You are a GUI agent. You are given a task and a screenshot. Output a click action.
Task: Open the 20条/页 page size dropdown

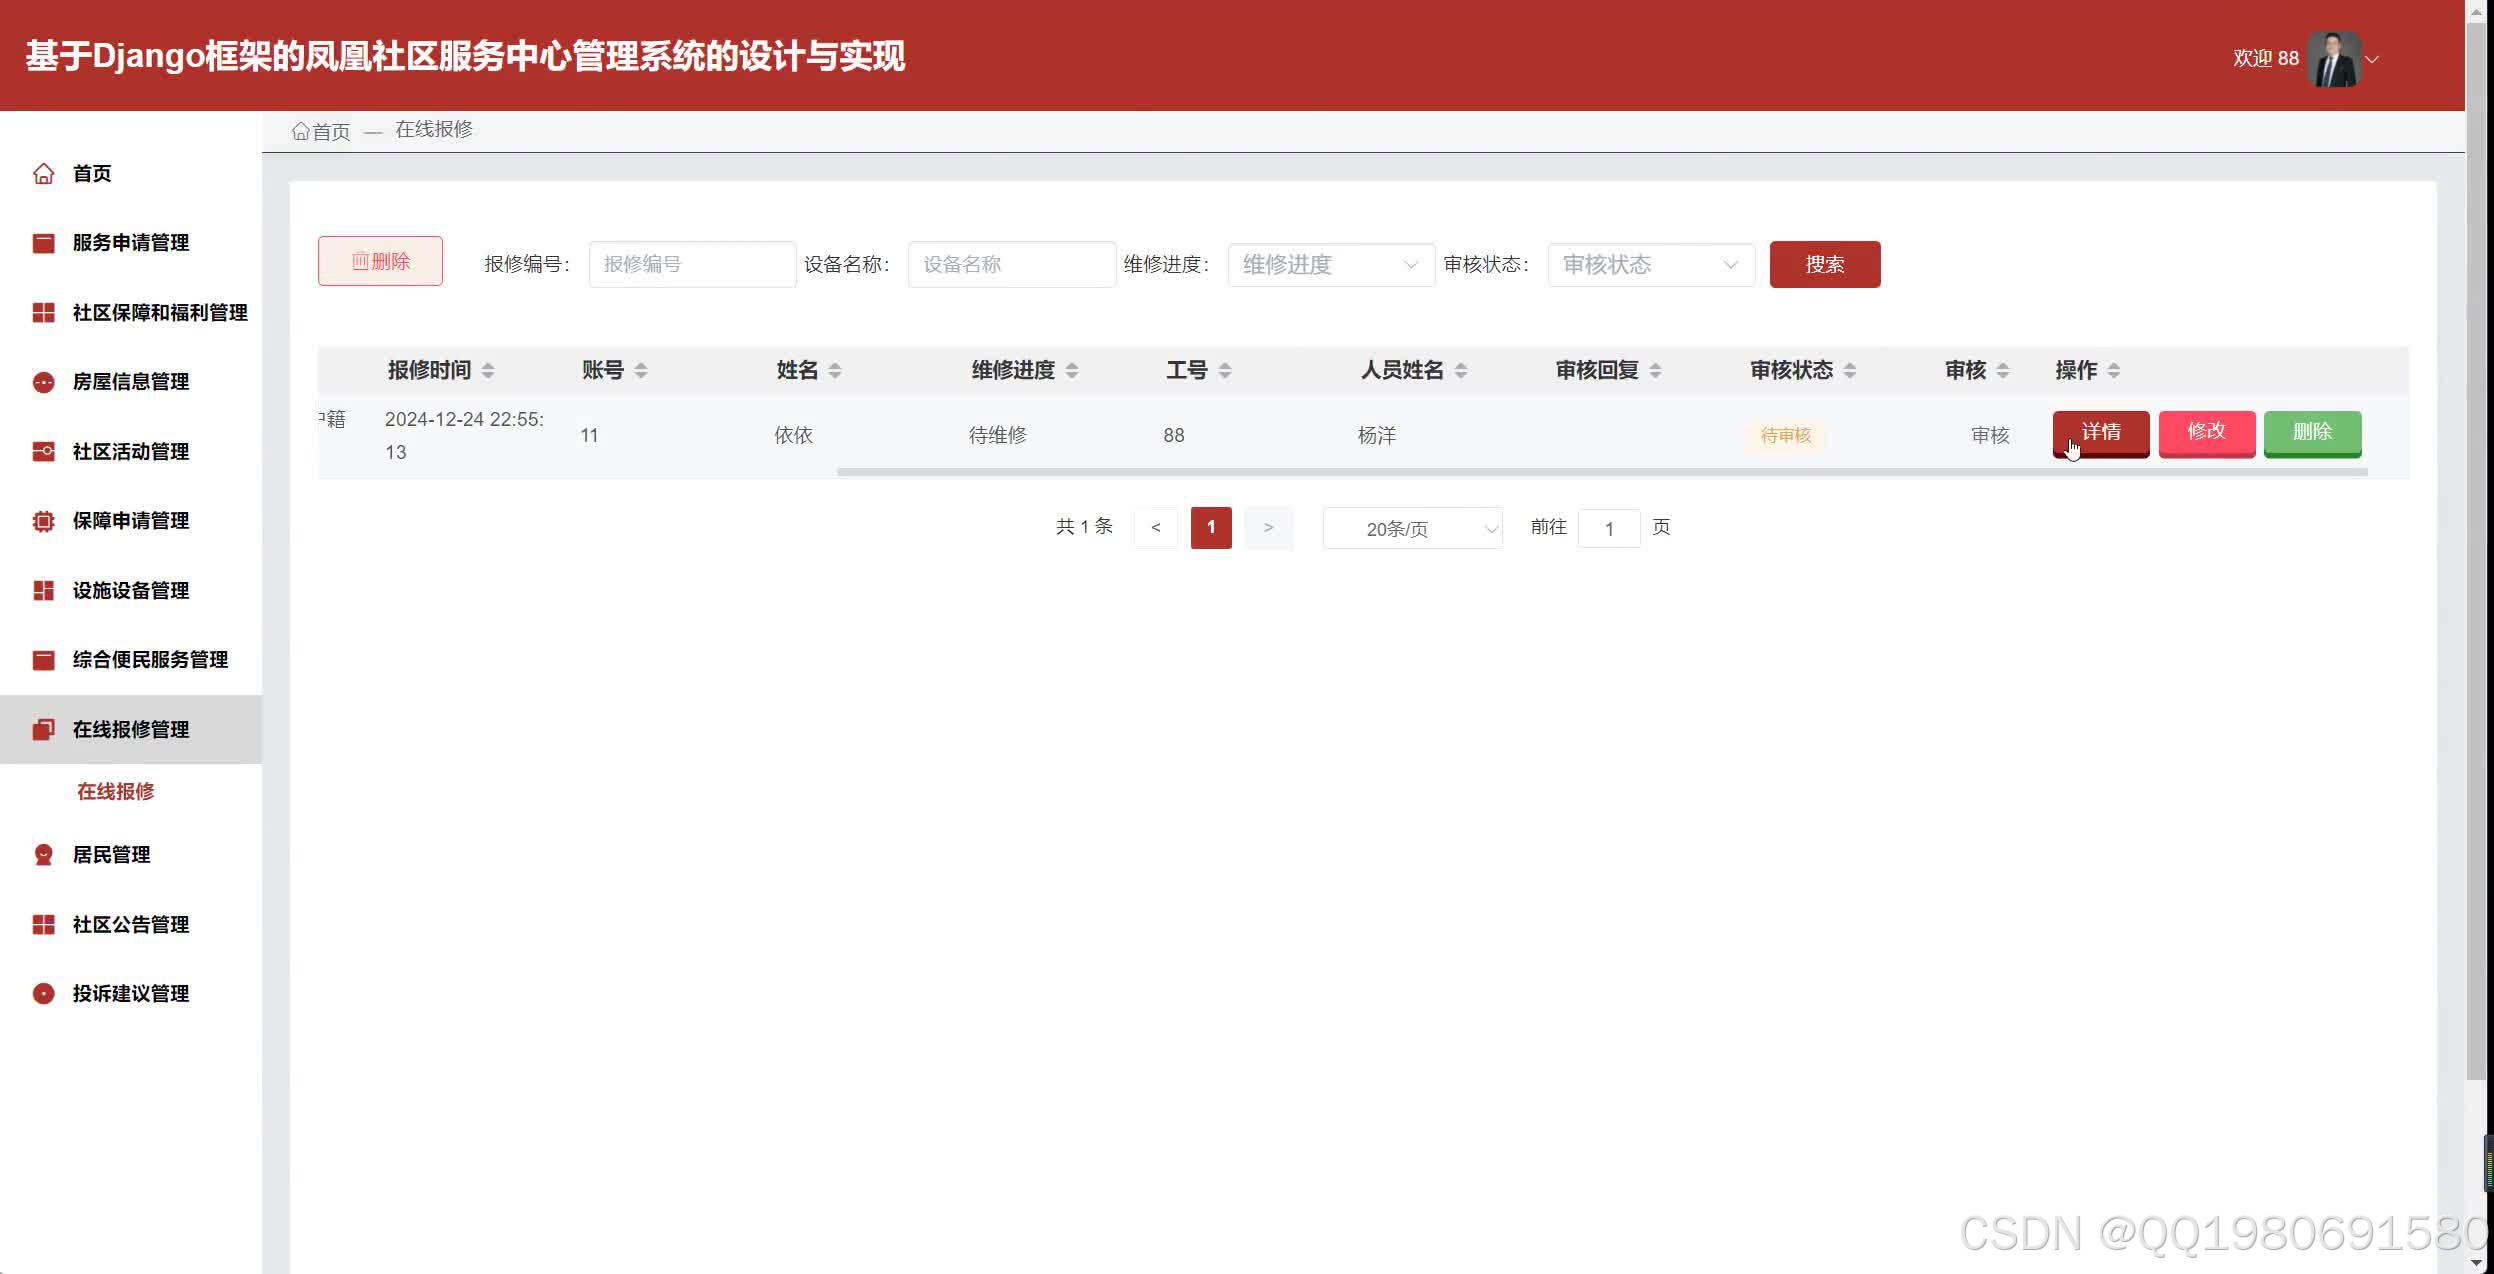click(x=1411, y=528)
